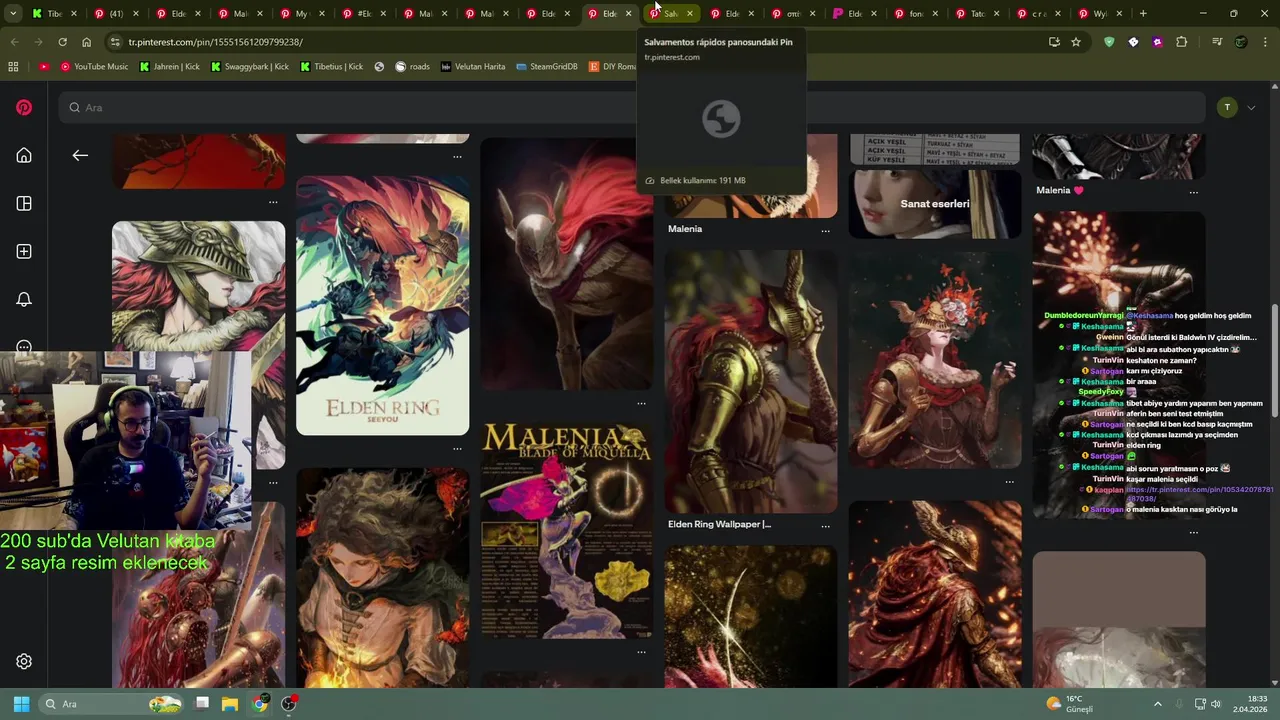Open Tibetius | Kick bookmark
Screen dimensions: 1280x720
coord(331,66)
